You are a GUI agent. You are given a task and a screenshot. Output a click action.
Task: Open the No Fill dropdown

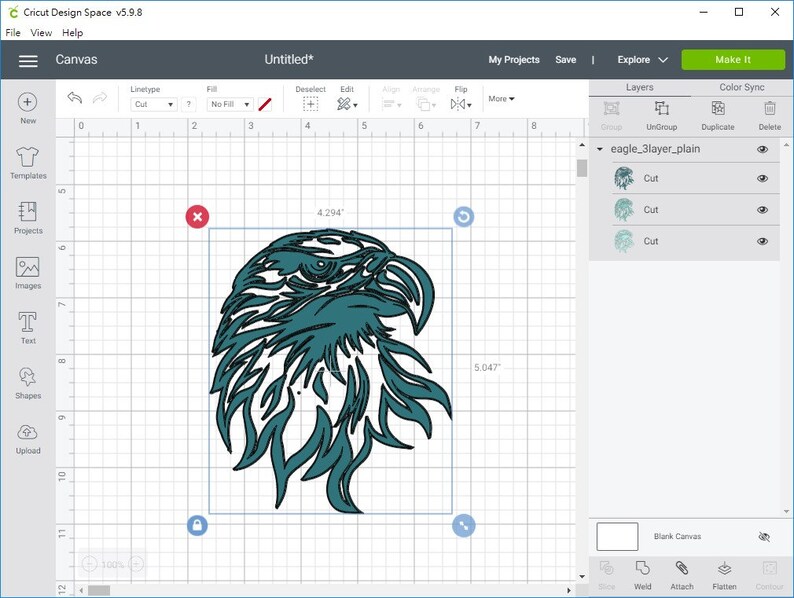(x=230, y=104)
